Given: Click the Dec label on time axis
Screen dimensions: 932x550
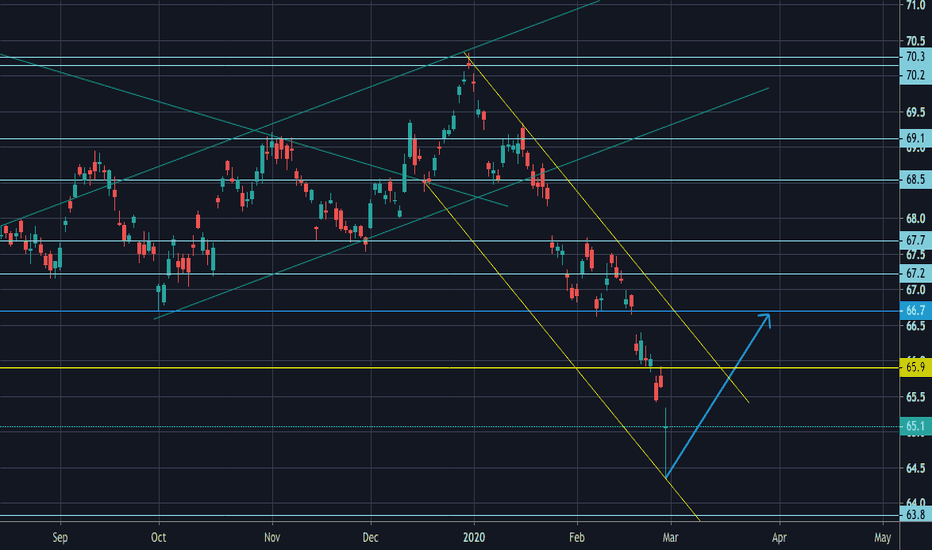Looking at the screenshot, I should tap(370, 538).
